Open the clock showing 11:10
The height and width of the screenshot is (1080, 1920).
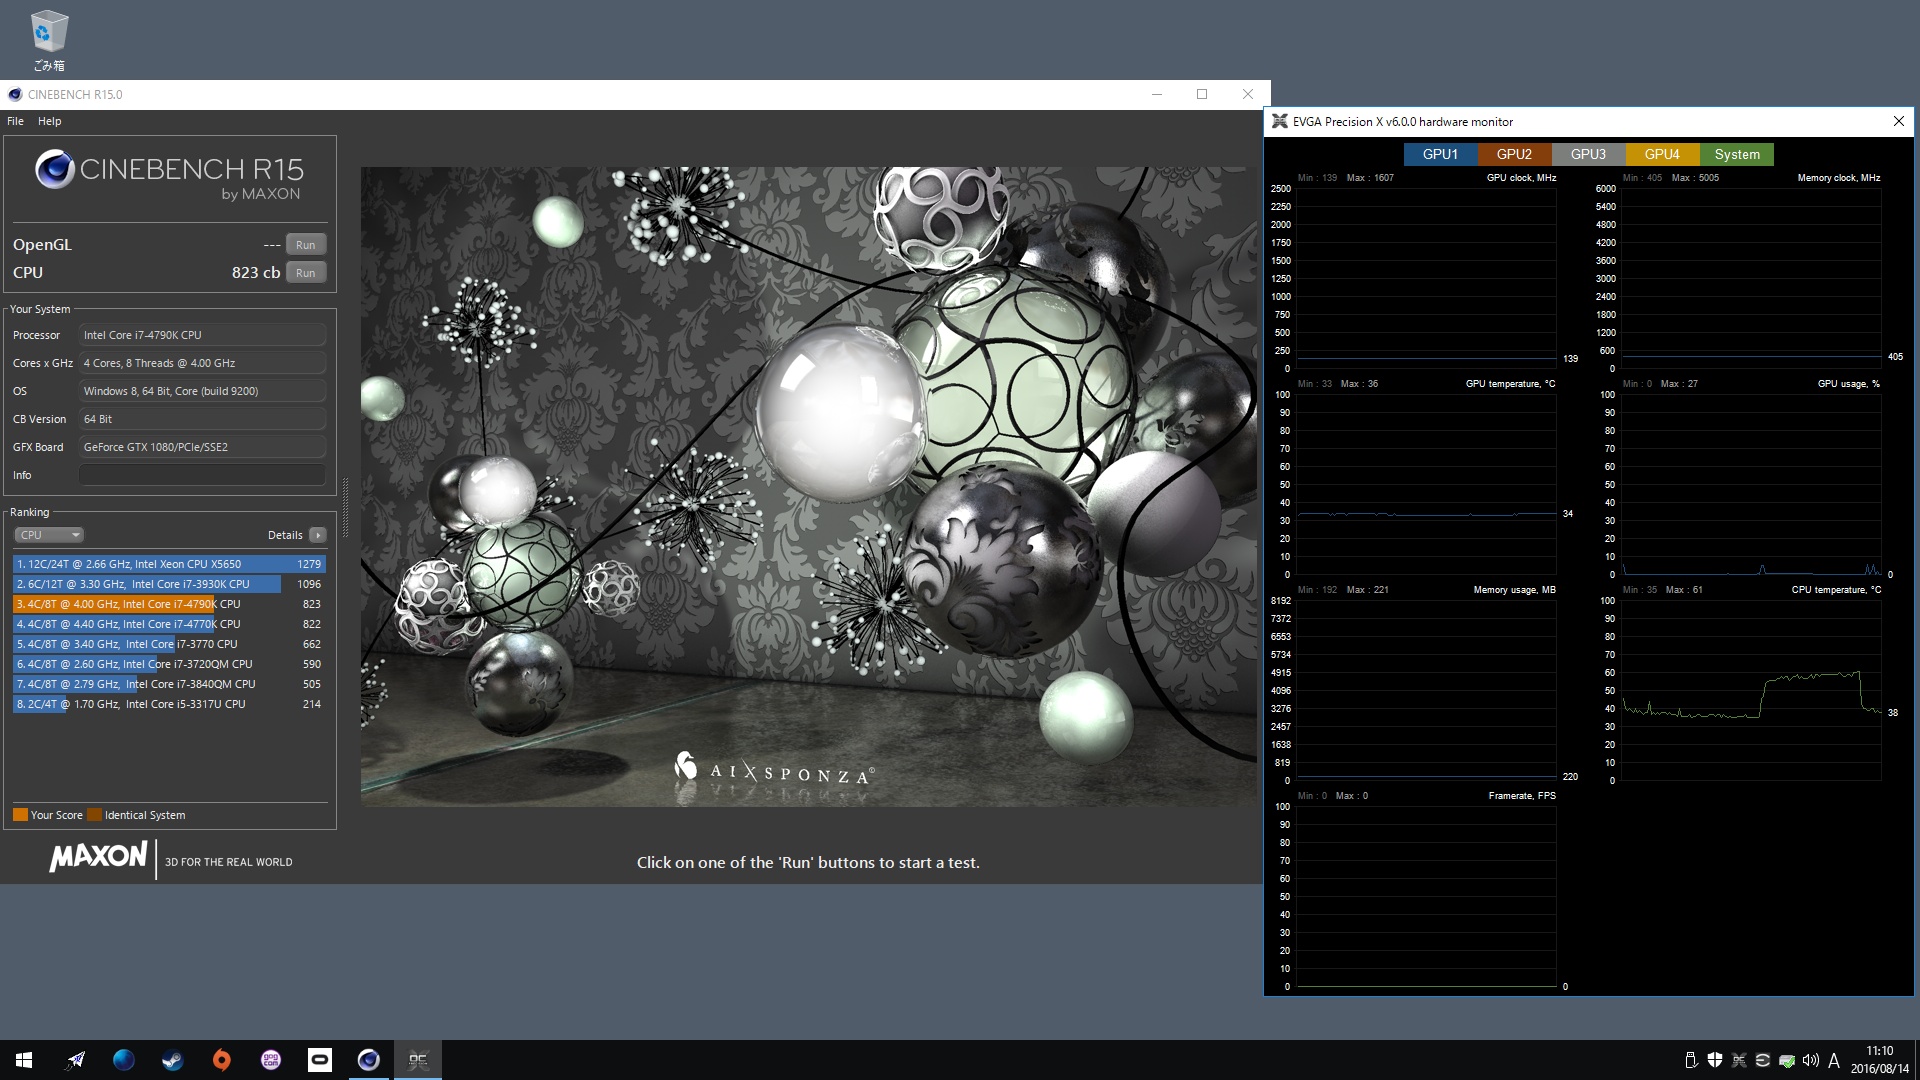coord(1880,1060)
